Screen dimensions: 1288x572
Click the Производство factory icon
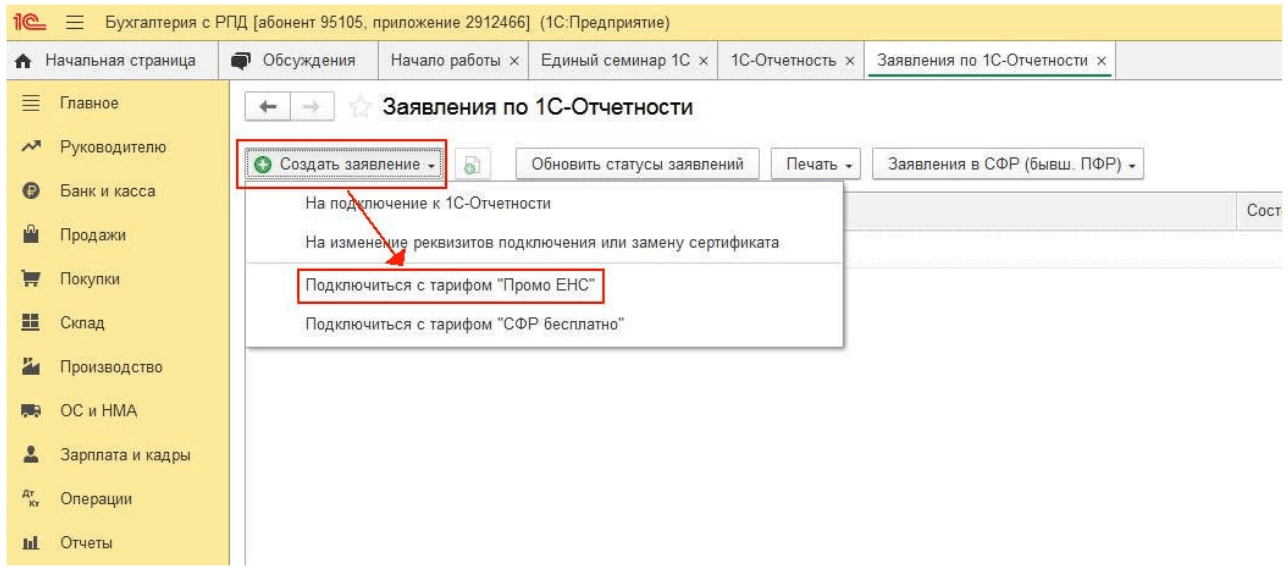pos(30,367)
